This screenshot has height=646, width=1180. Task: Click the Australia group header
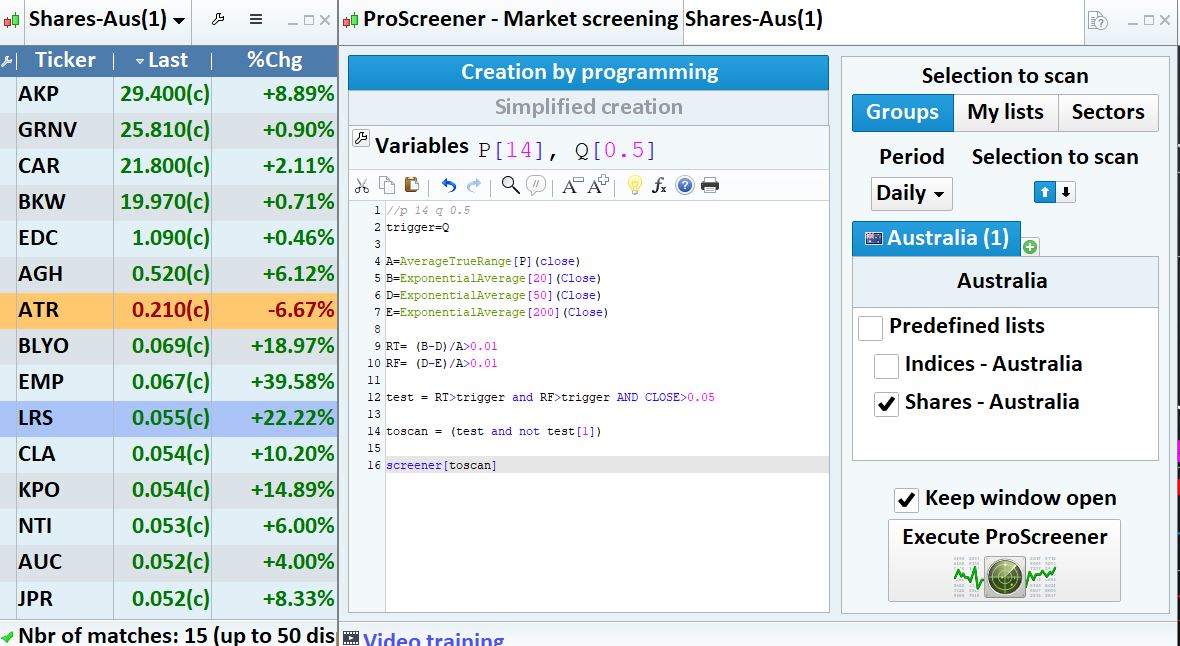pos(1005,282)
